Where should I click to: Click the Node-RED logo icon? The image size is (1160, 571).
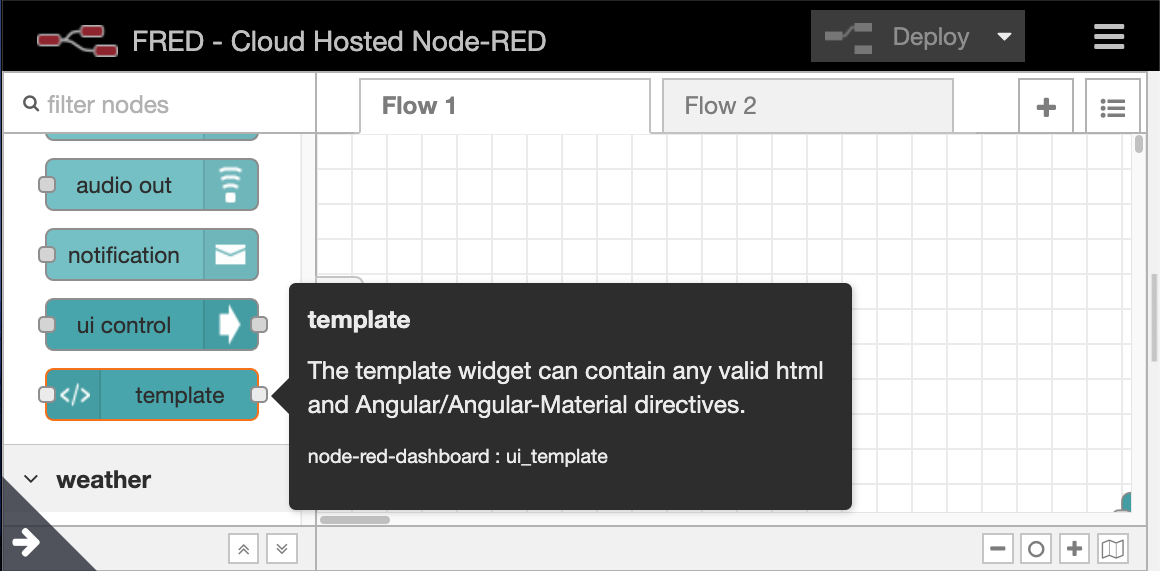[x=78, y=40]
